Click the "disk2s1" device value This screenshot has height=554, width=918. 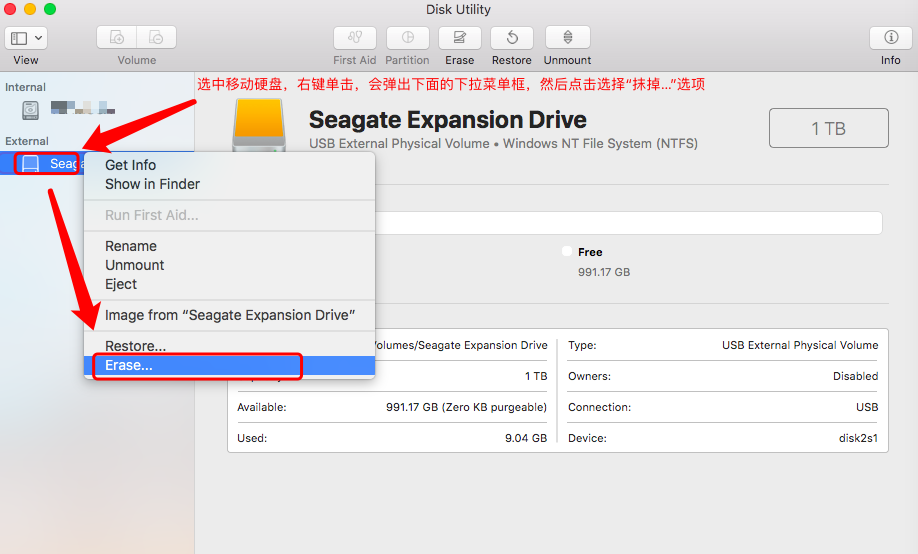pyautogui.click(x=858, y=438)
